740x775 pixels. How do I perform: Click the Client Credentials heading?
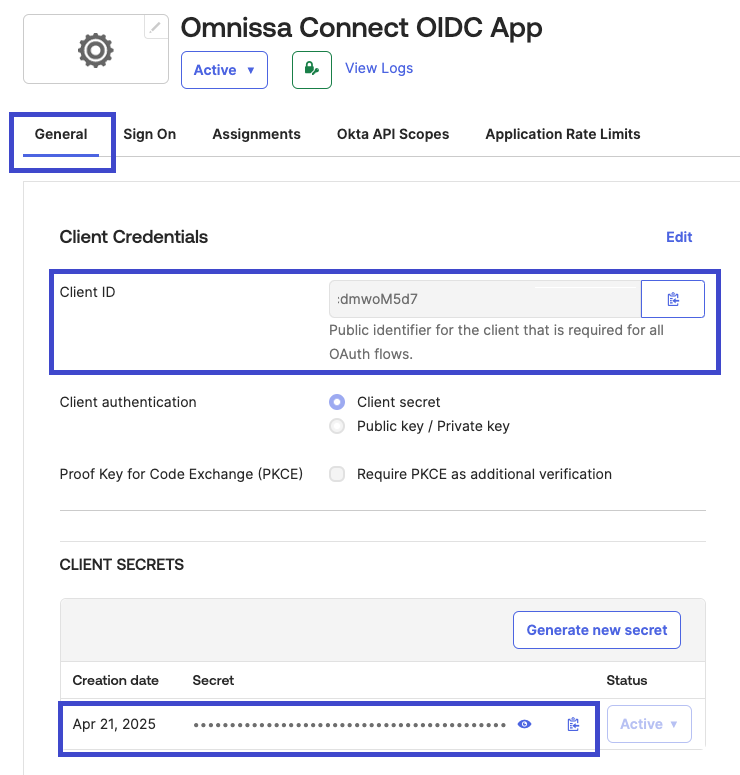[x=133, y=237]
